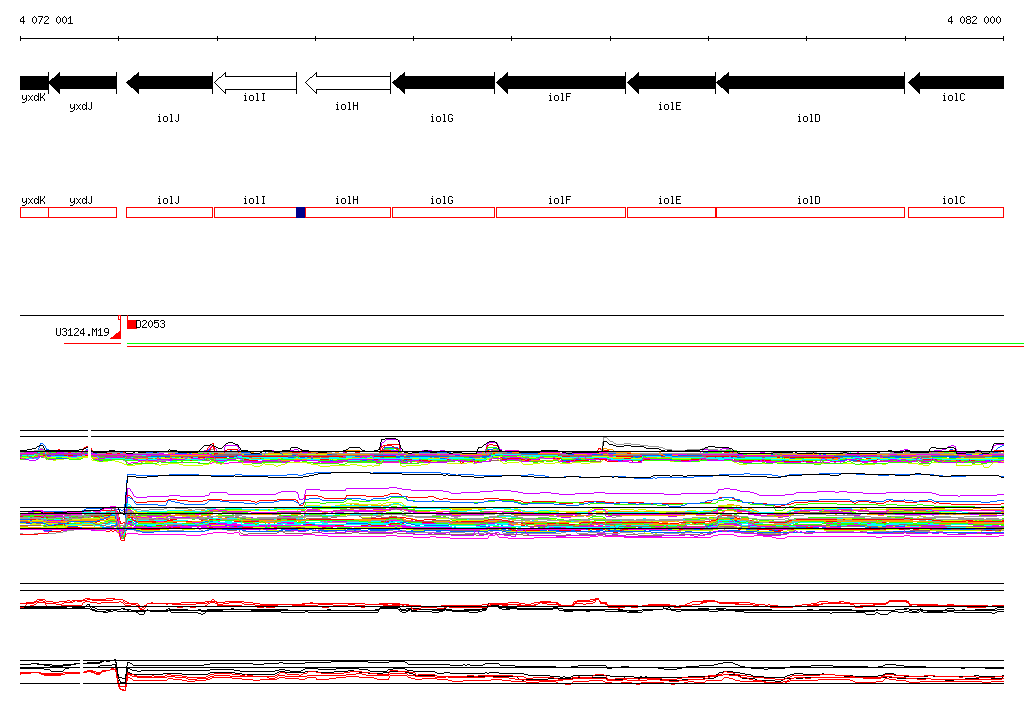This screenshot has width=1024, height=714.
Task: Select the long black iolD gene arrow
Action: pos(810,82)
